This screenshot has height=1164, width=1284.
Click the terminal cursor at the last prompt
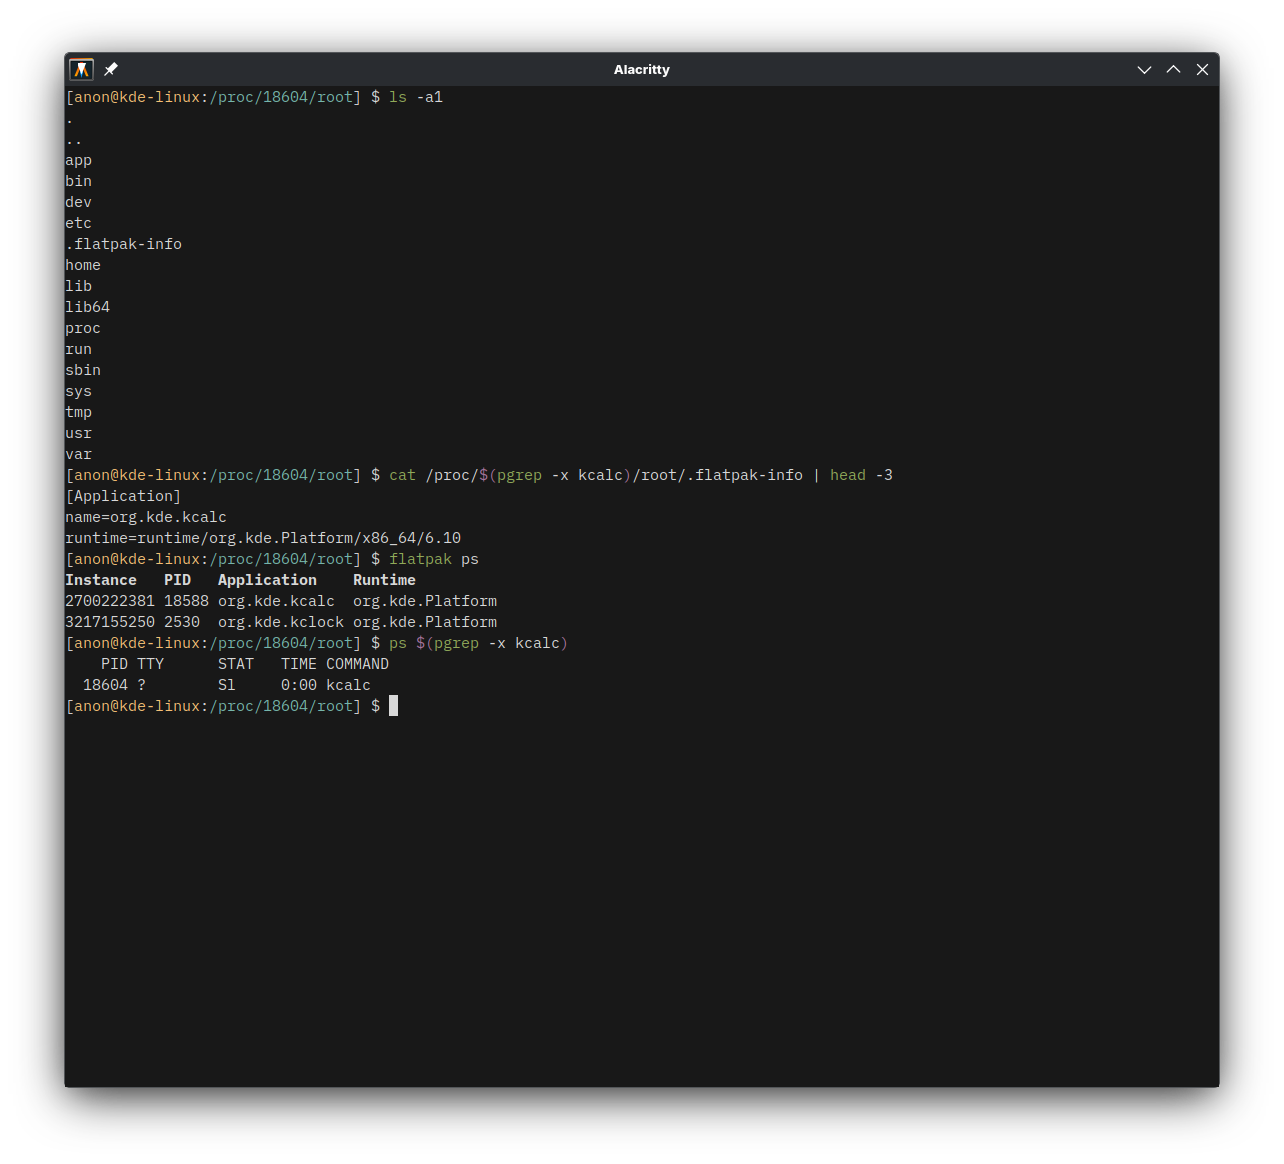pyautogui.click(x=393, y=706)
